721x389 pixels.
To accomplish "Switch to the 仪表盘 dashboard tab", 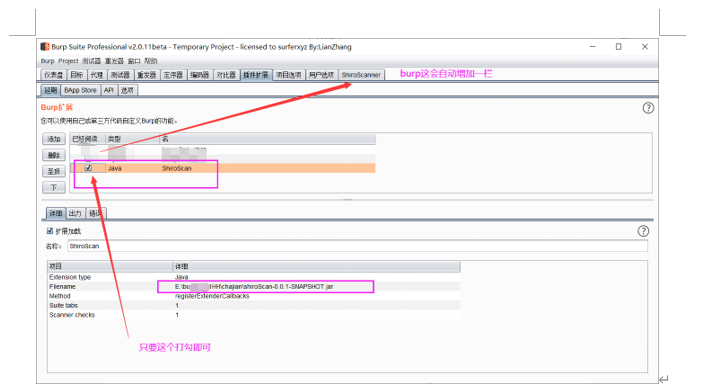I will pyautogui.click(x=53, y=75).
